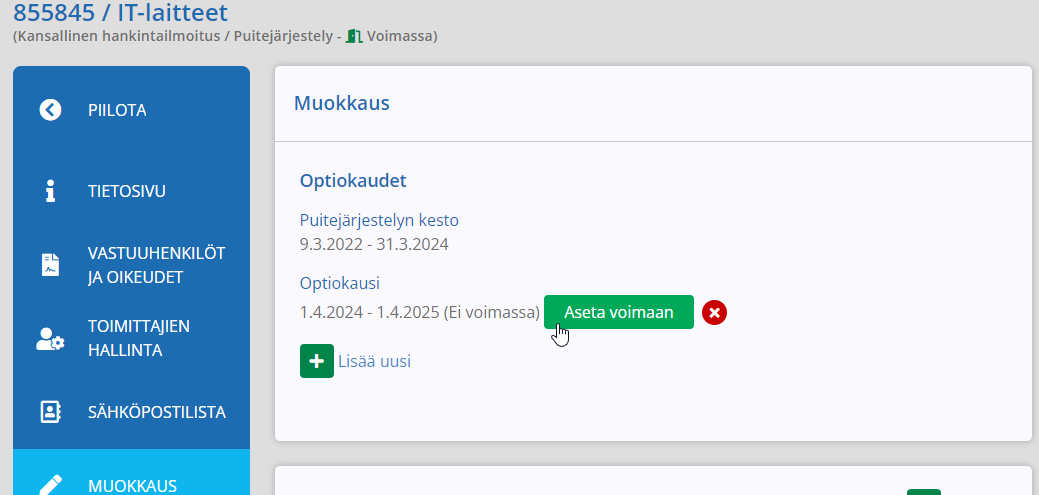
Task: Click the partially visible green button below
Action: [923, 491]
